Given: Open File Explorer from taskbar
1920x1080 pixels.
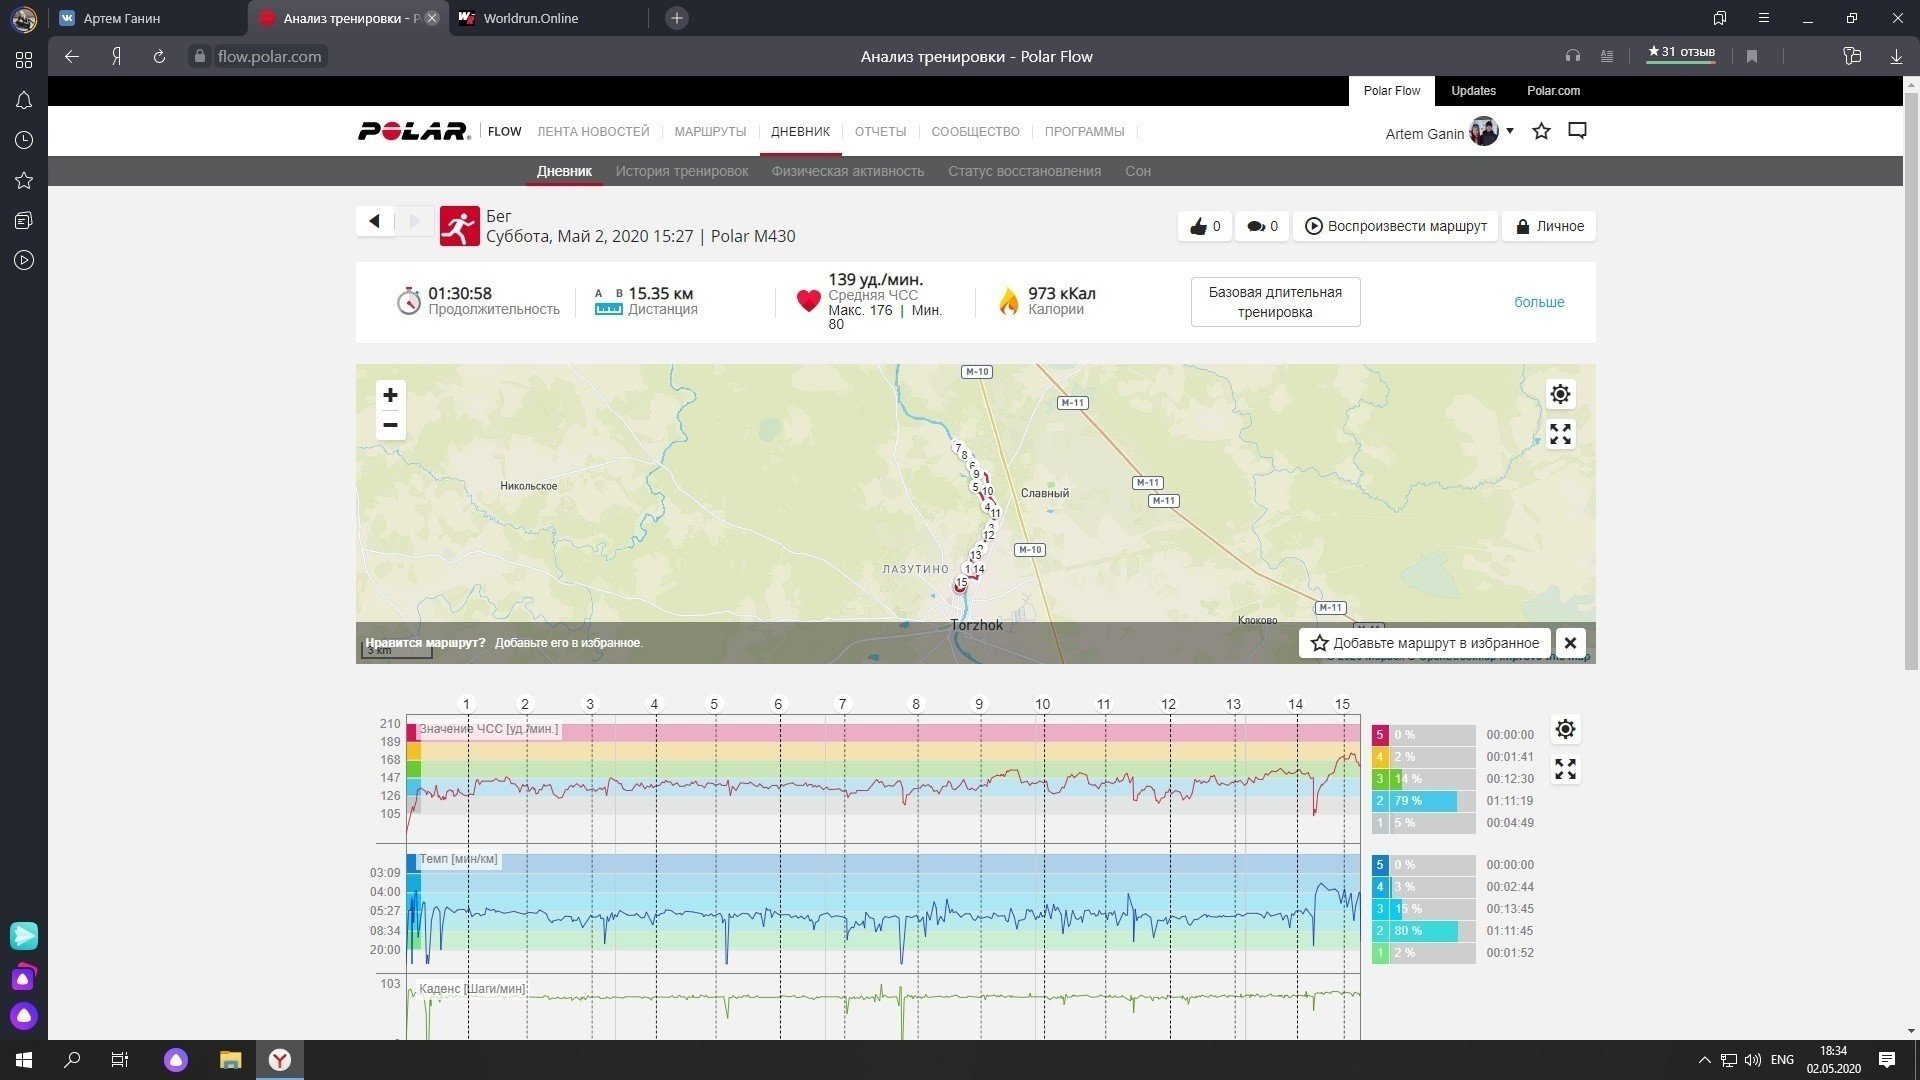Looking at the screenshot, I should click(x=231, y=1060).
